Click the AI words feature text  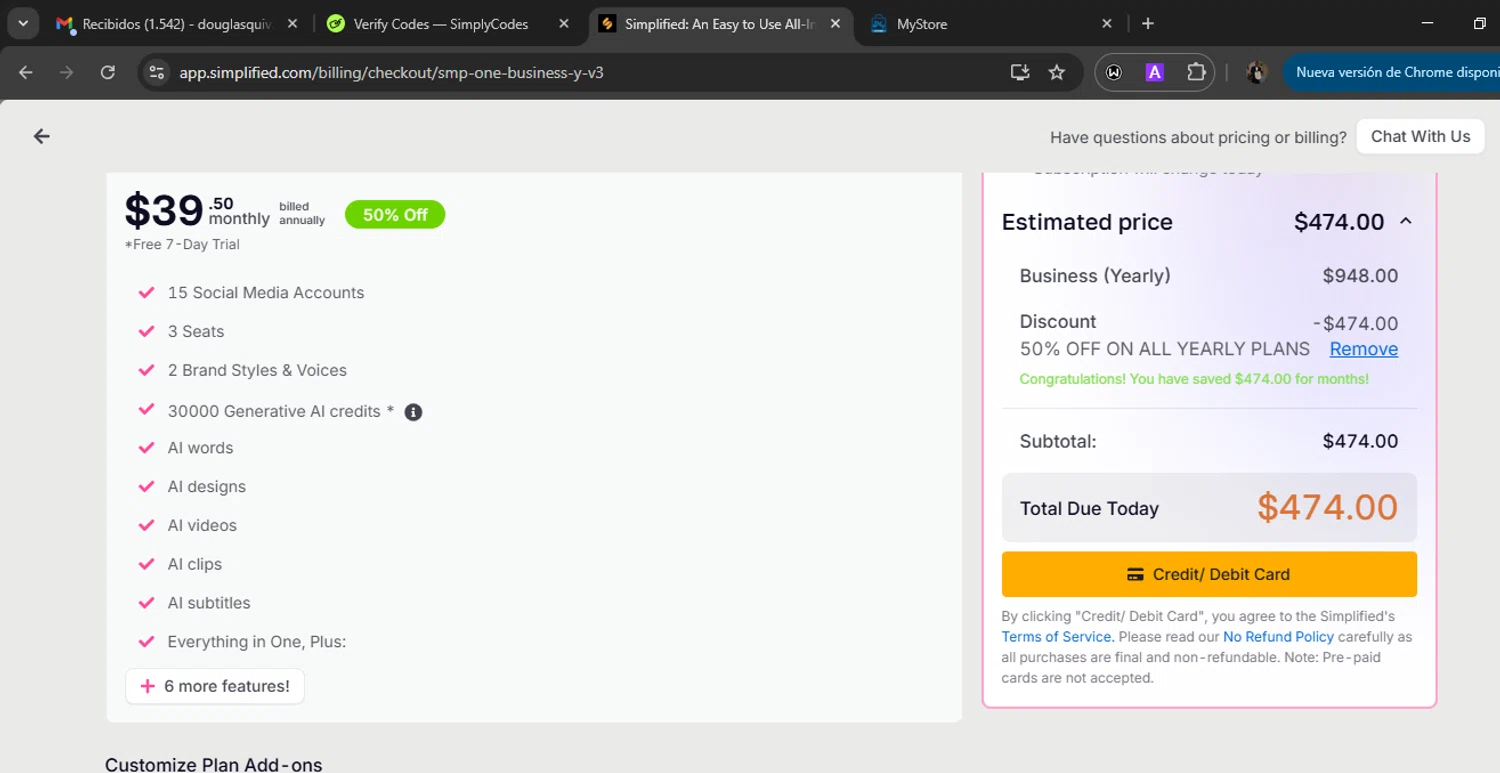[200, 448]
